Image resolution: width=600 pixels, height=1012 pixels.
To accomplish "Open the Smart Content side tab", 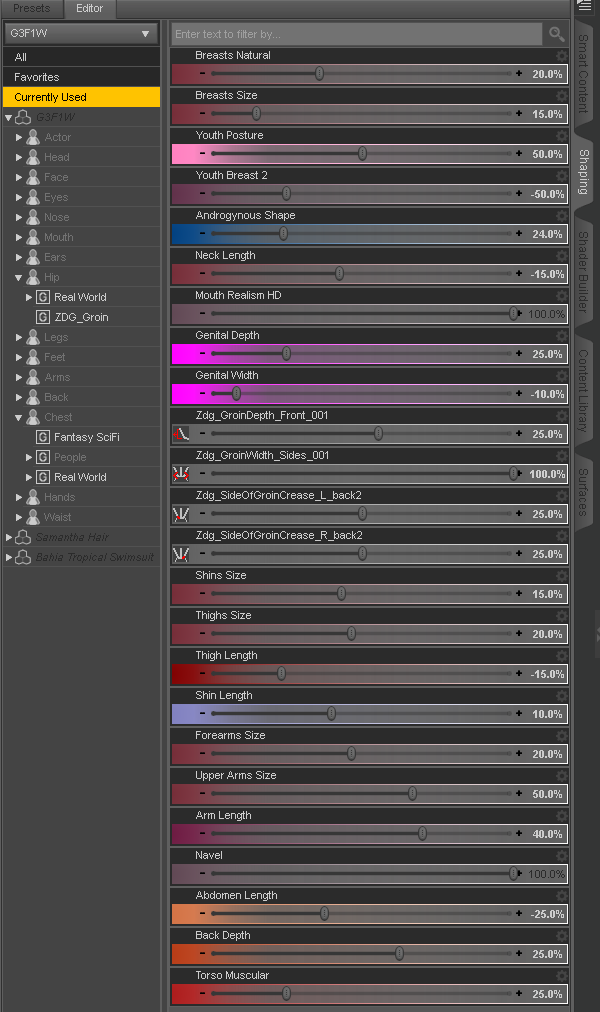I will coord(583,74).
